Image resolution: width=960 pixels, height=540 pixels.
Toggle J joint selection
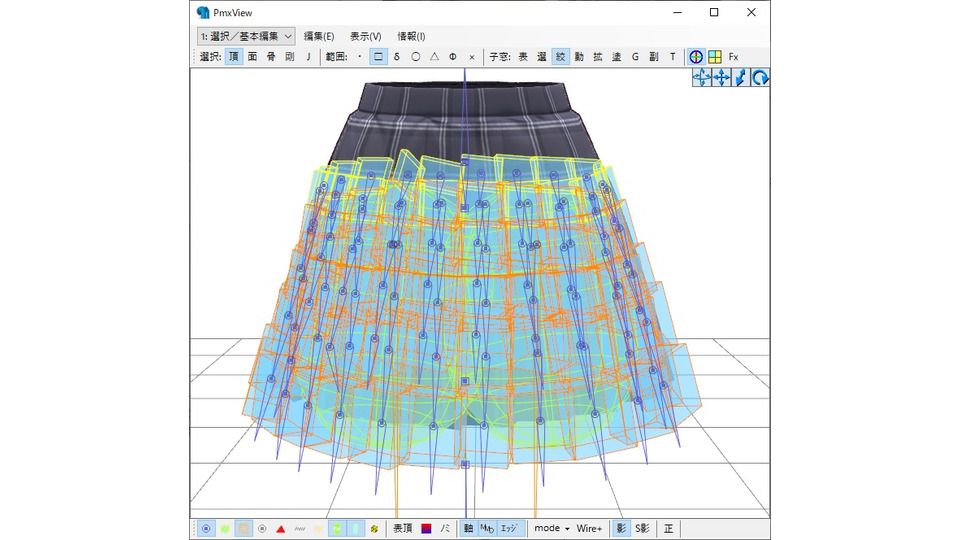[308, 57]
